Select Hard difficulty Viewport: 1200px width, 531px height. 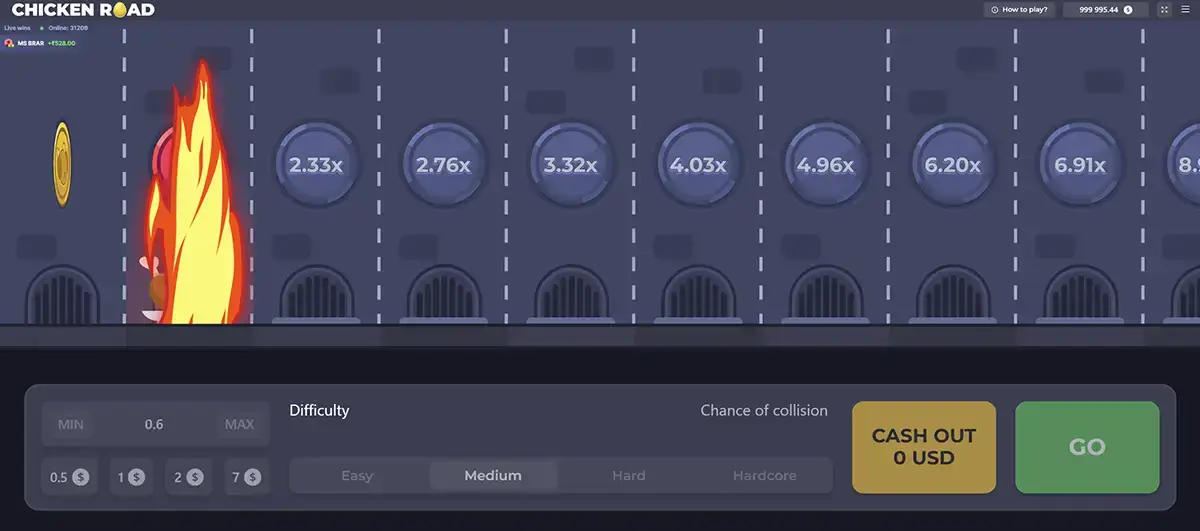[x=629, y=476]
